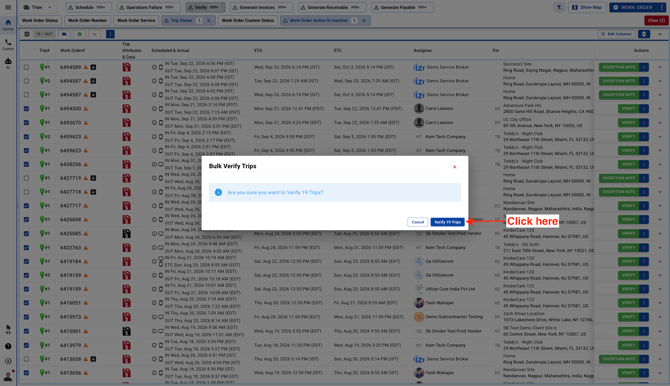
Task: Expand the chevron right of Edit Columns
Action: (660, 34)
